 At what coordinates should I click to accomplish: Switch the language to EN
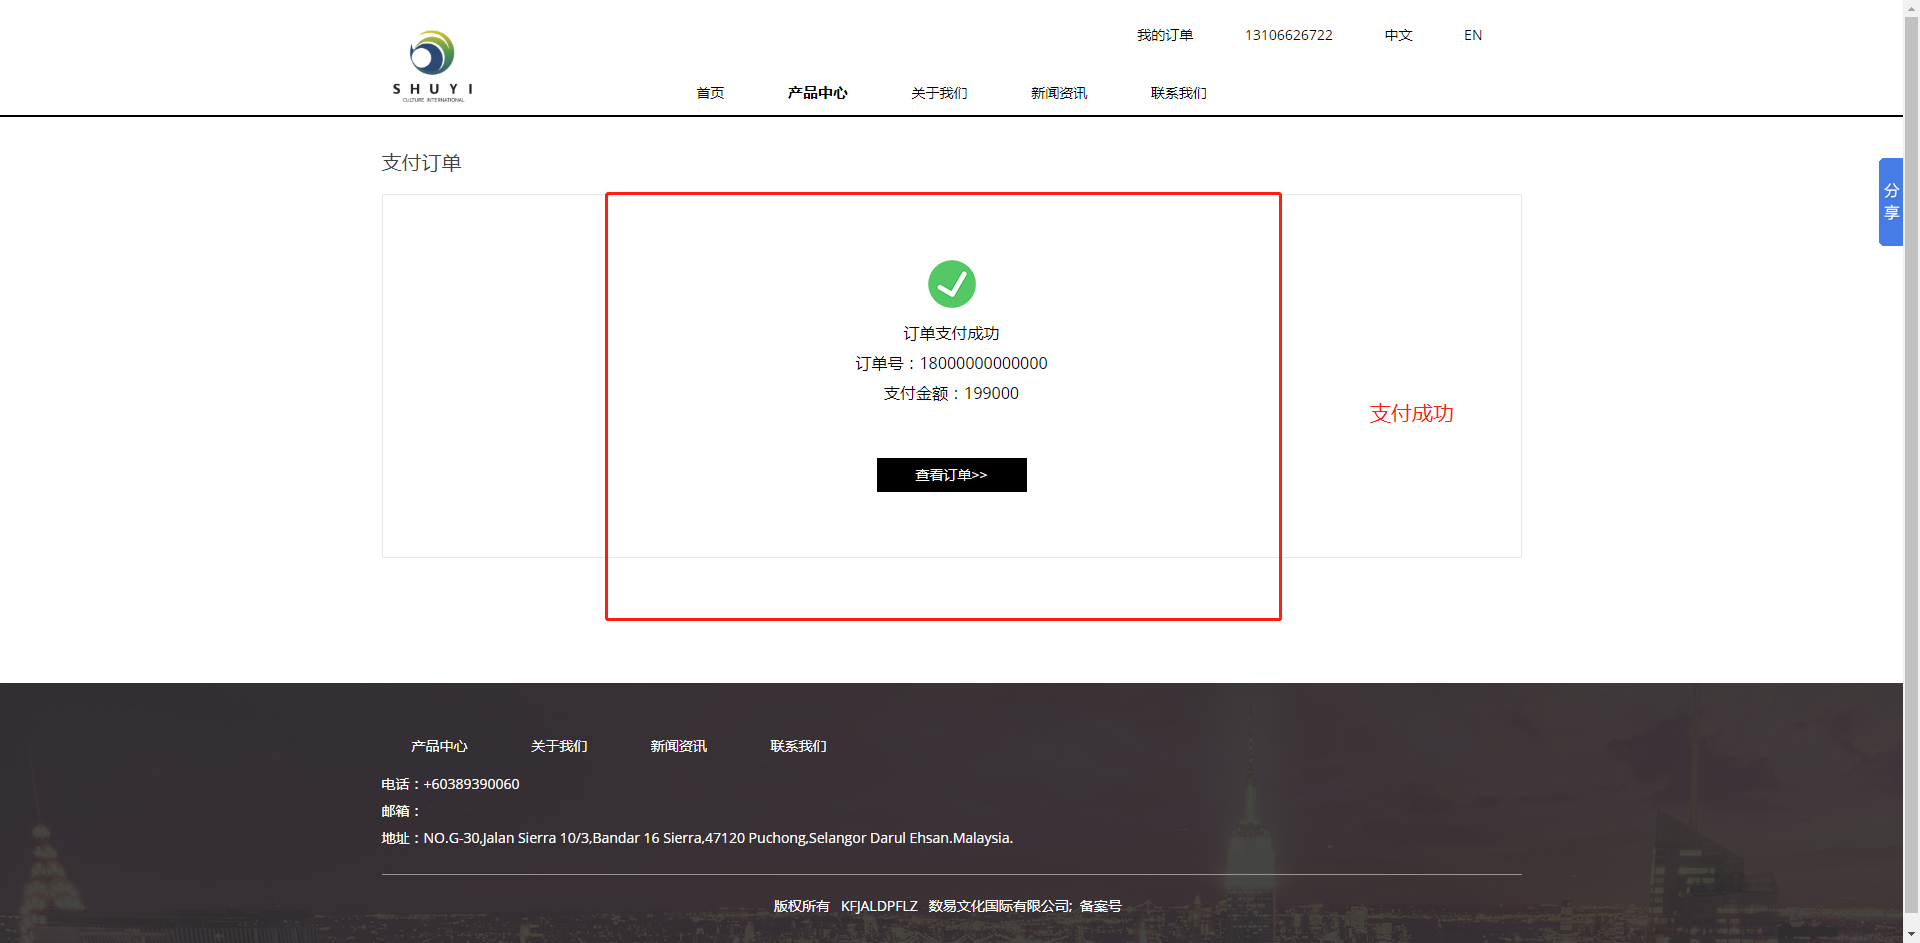tap(1471, 35)
